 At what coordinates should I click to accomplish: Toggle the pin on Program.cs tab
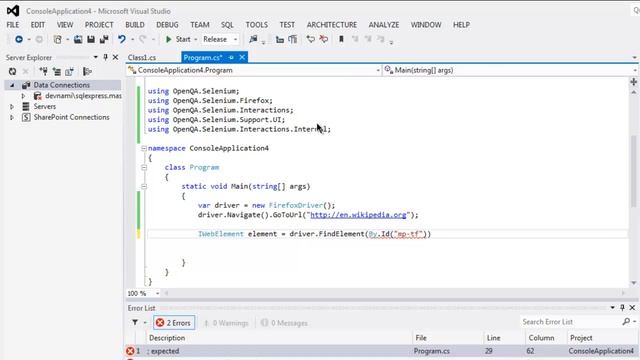point(231,58)
